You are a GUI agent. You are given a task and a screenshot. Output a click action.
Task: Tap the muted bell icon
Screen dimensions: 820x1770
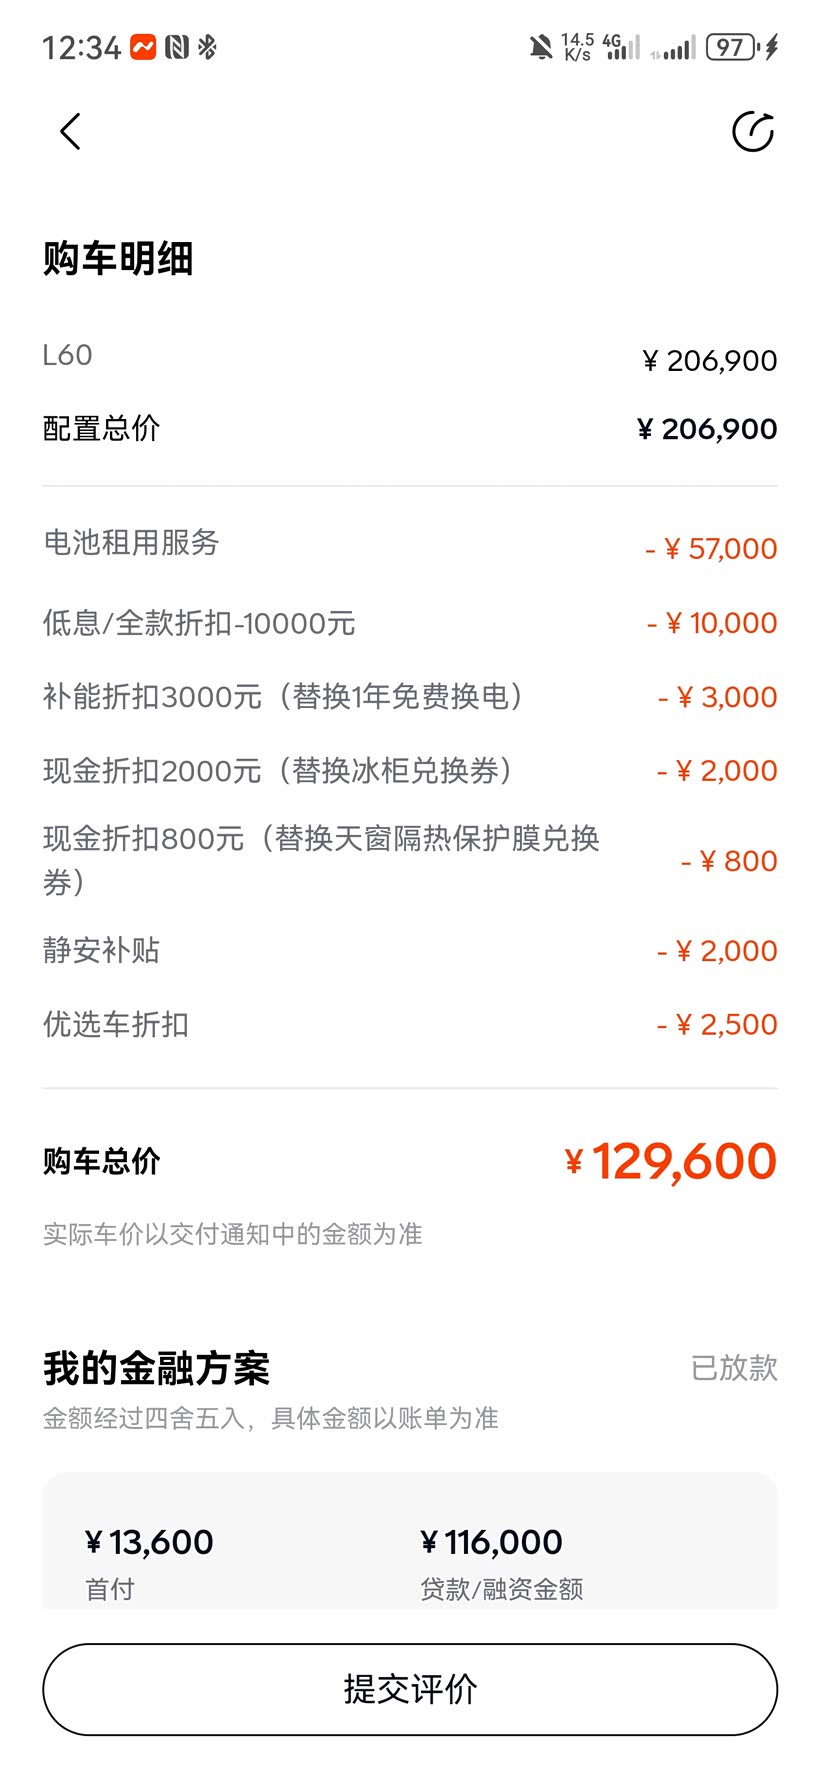point(541,47)
